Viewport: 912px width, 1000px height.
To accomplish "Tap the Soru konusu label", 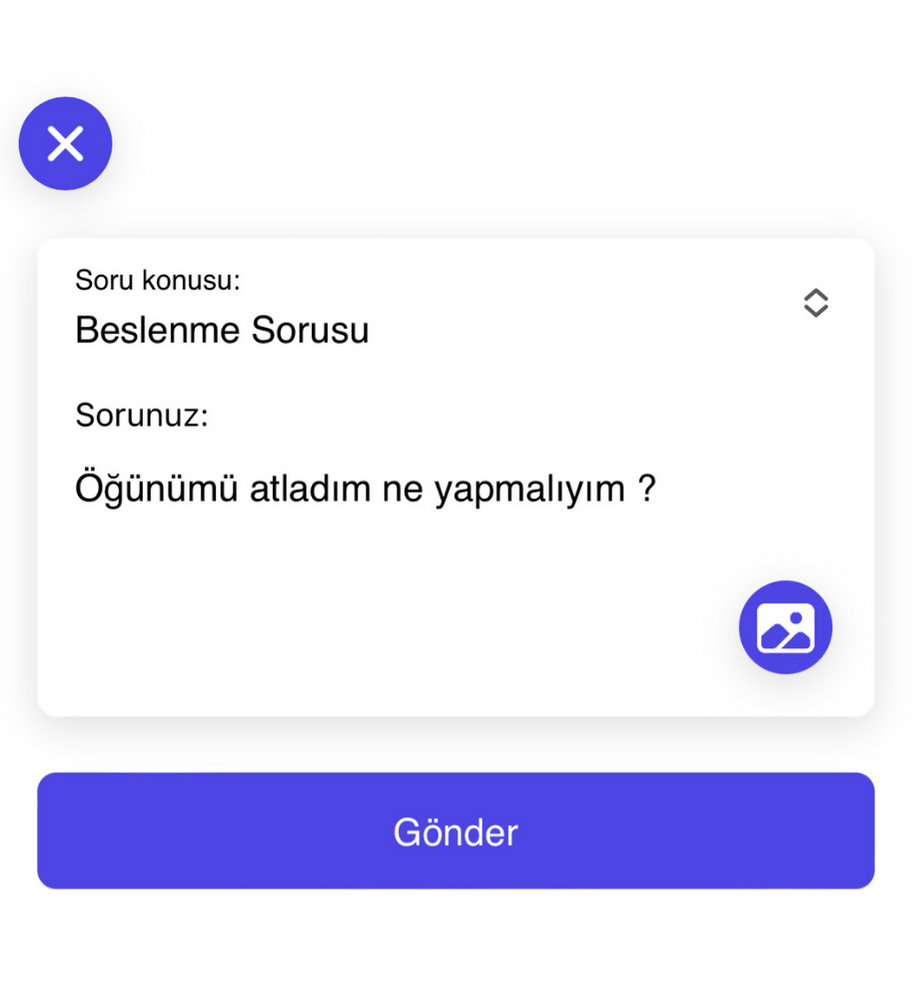I will (x=158, y=280).
